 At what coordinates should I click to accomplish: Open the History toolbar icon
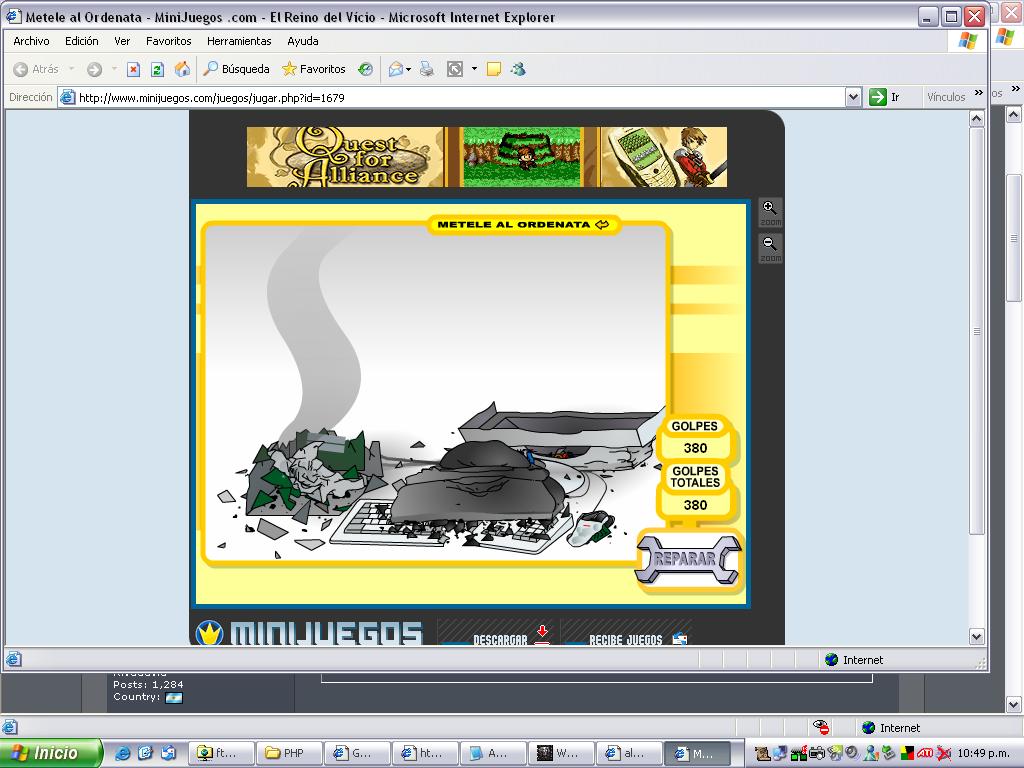366,69
